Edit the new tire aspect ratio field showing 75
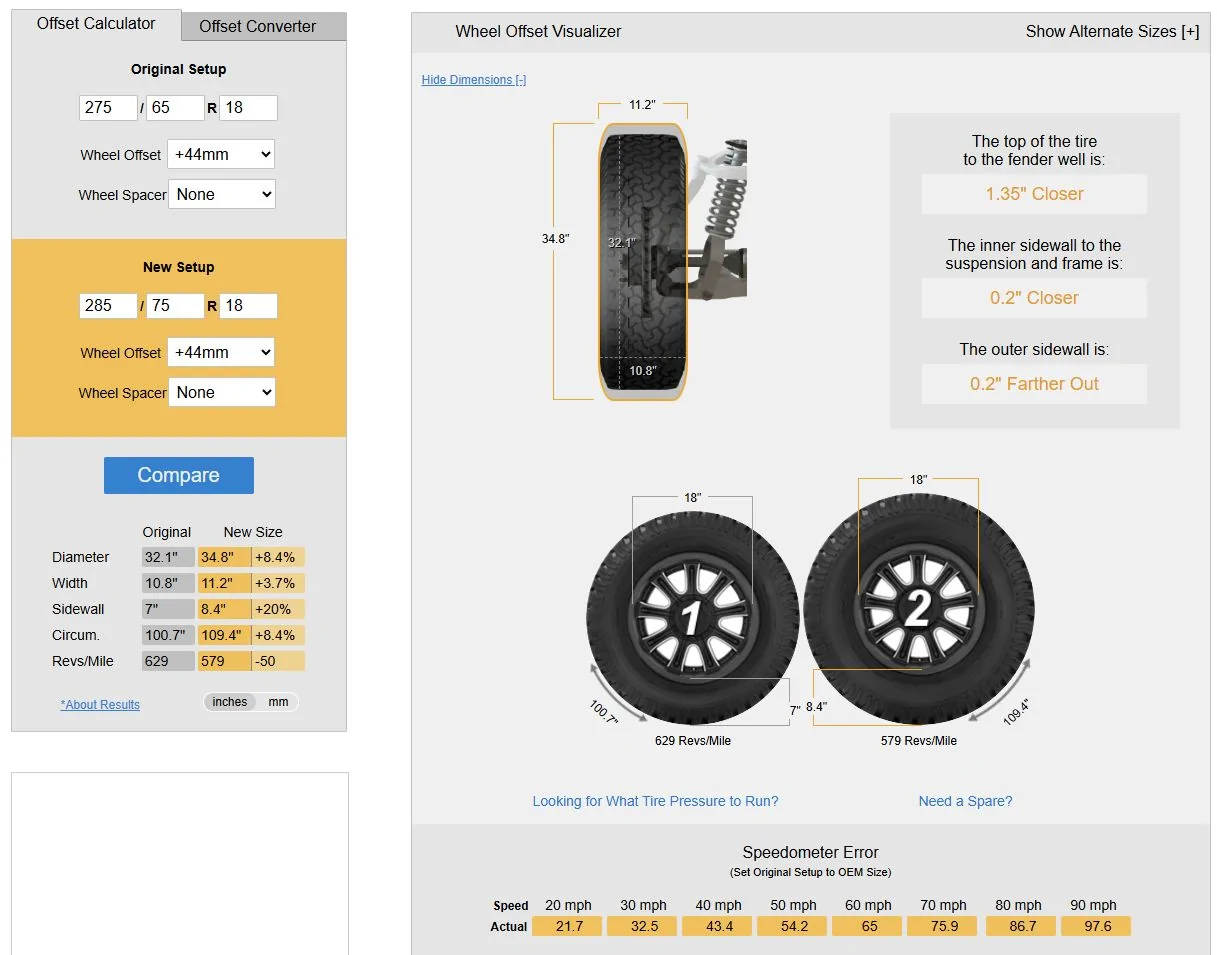 (174, 306)
